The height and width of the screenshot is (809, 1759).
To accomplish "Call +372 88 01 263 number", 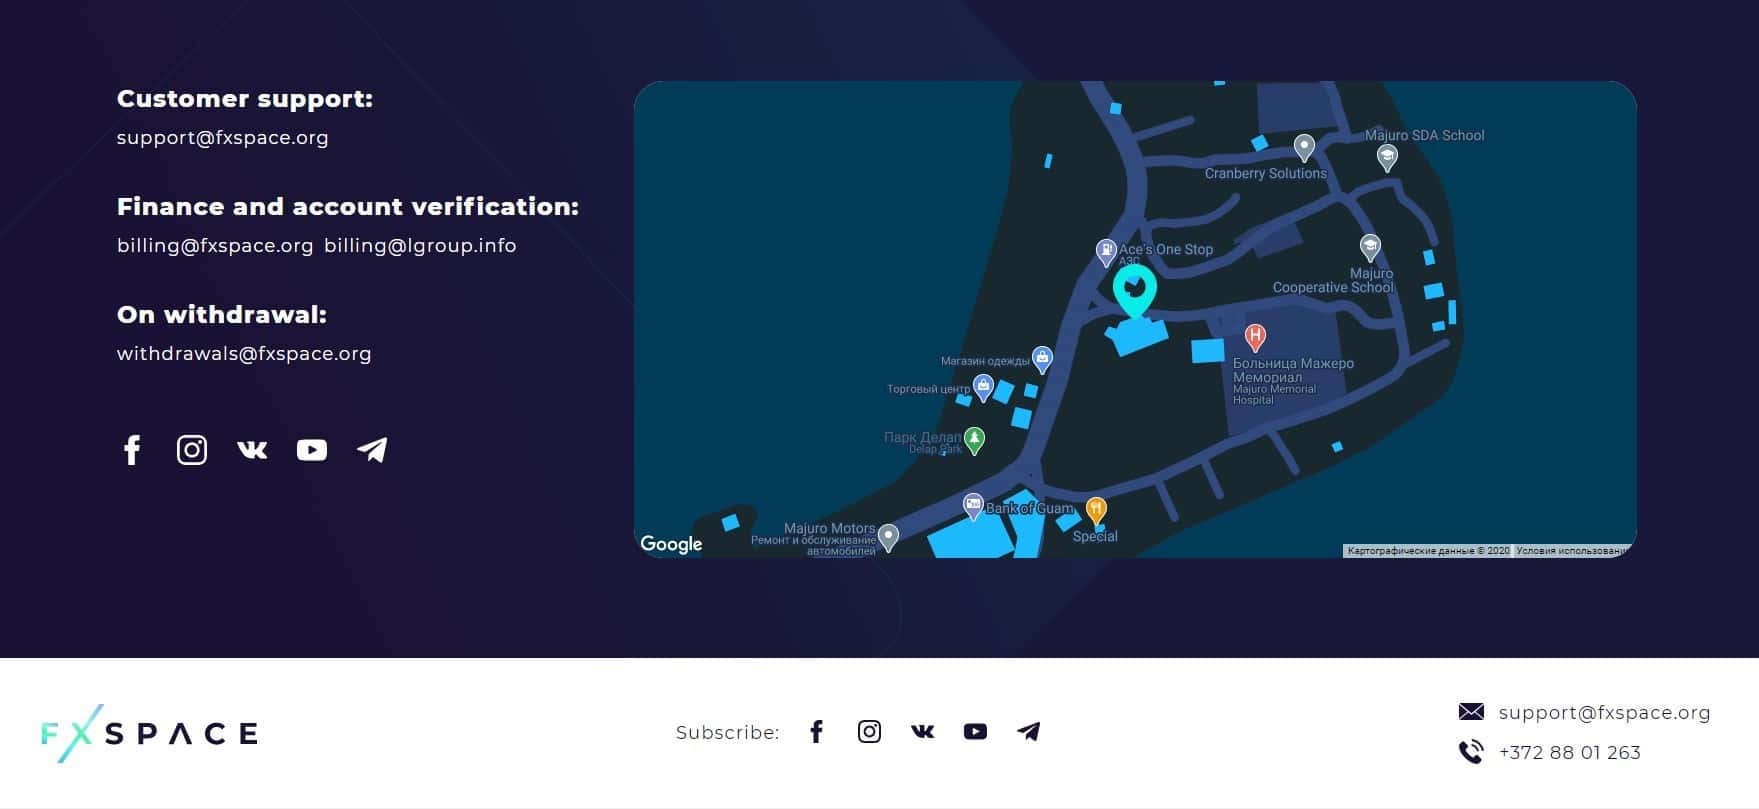I will point(1570,753).
